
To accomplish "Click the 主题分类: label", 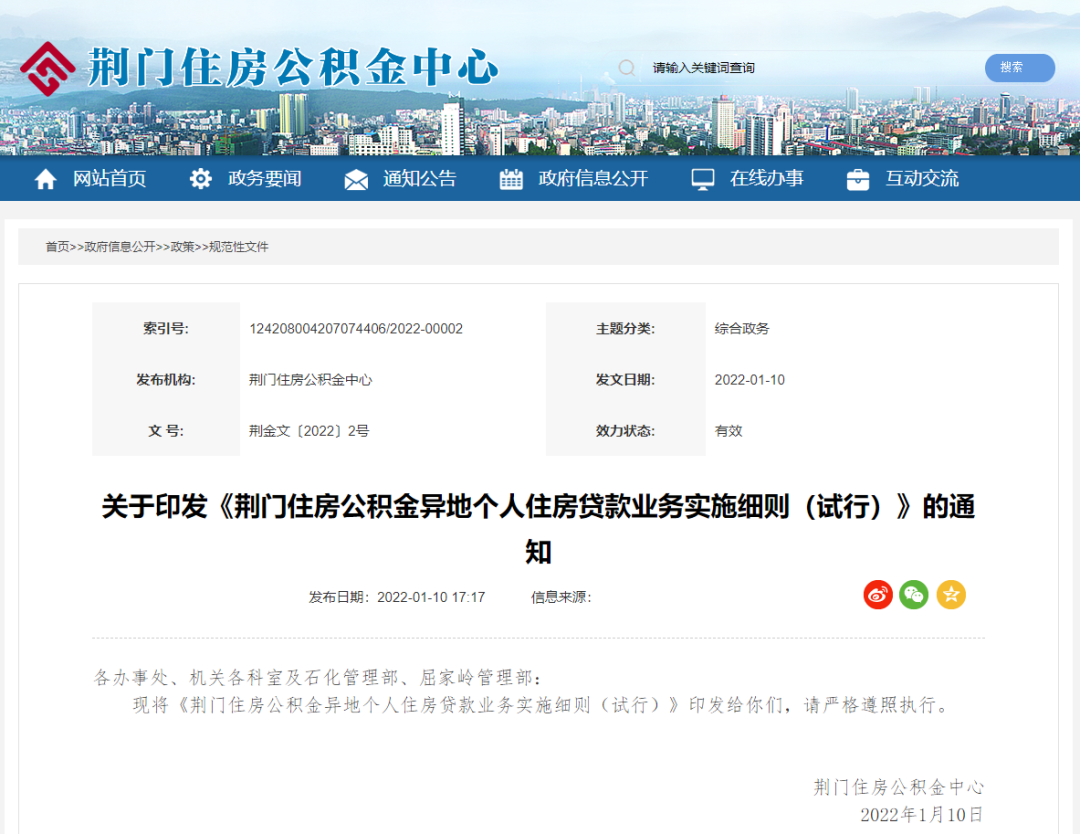I will point(625,329).
